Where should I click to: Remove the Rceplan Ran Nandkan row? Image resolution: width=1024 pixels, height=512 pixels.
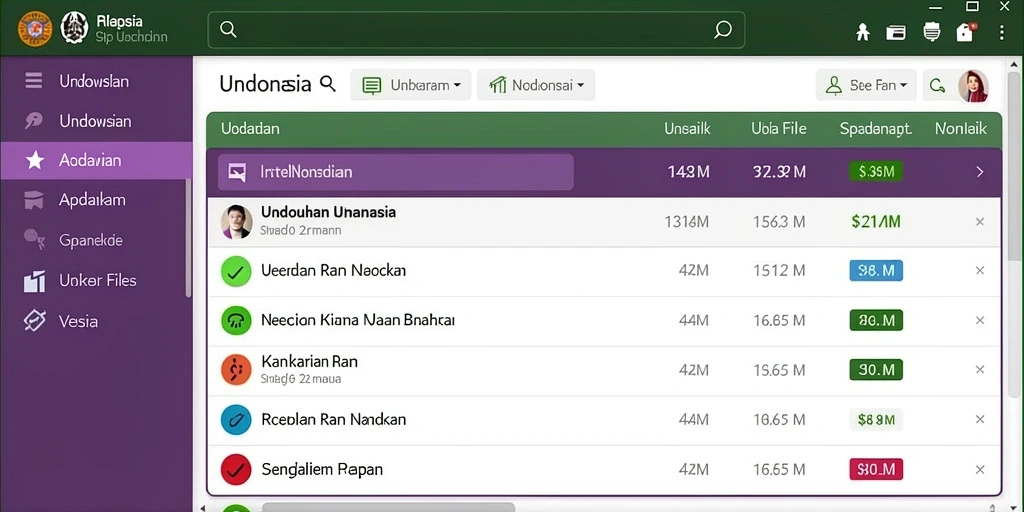tap(980, 419)
